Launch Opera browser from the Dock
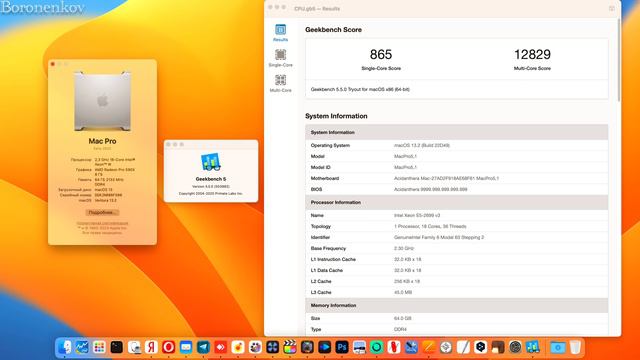Screen dimensions: 640x360 pos(168,347)
